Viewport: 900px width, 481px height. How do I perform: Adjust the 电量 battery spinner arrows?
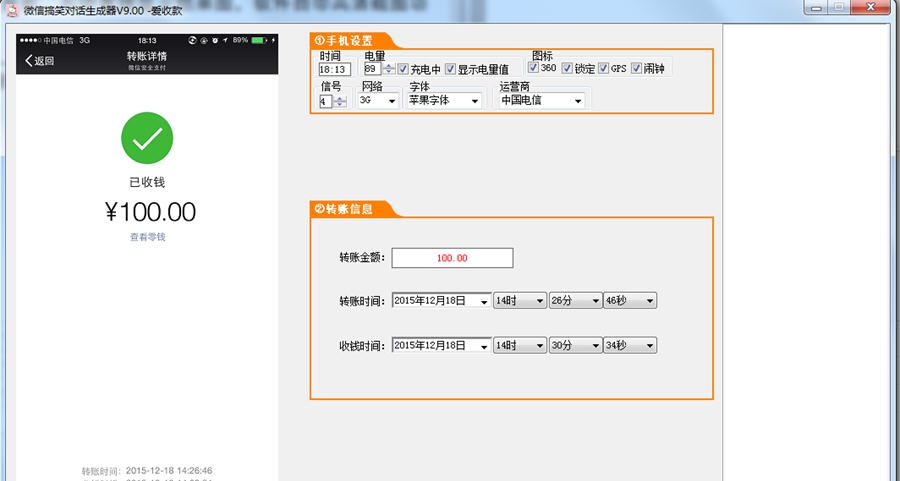pyautogui.click(x=389, y=69)
